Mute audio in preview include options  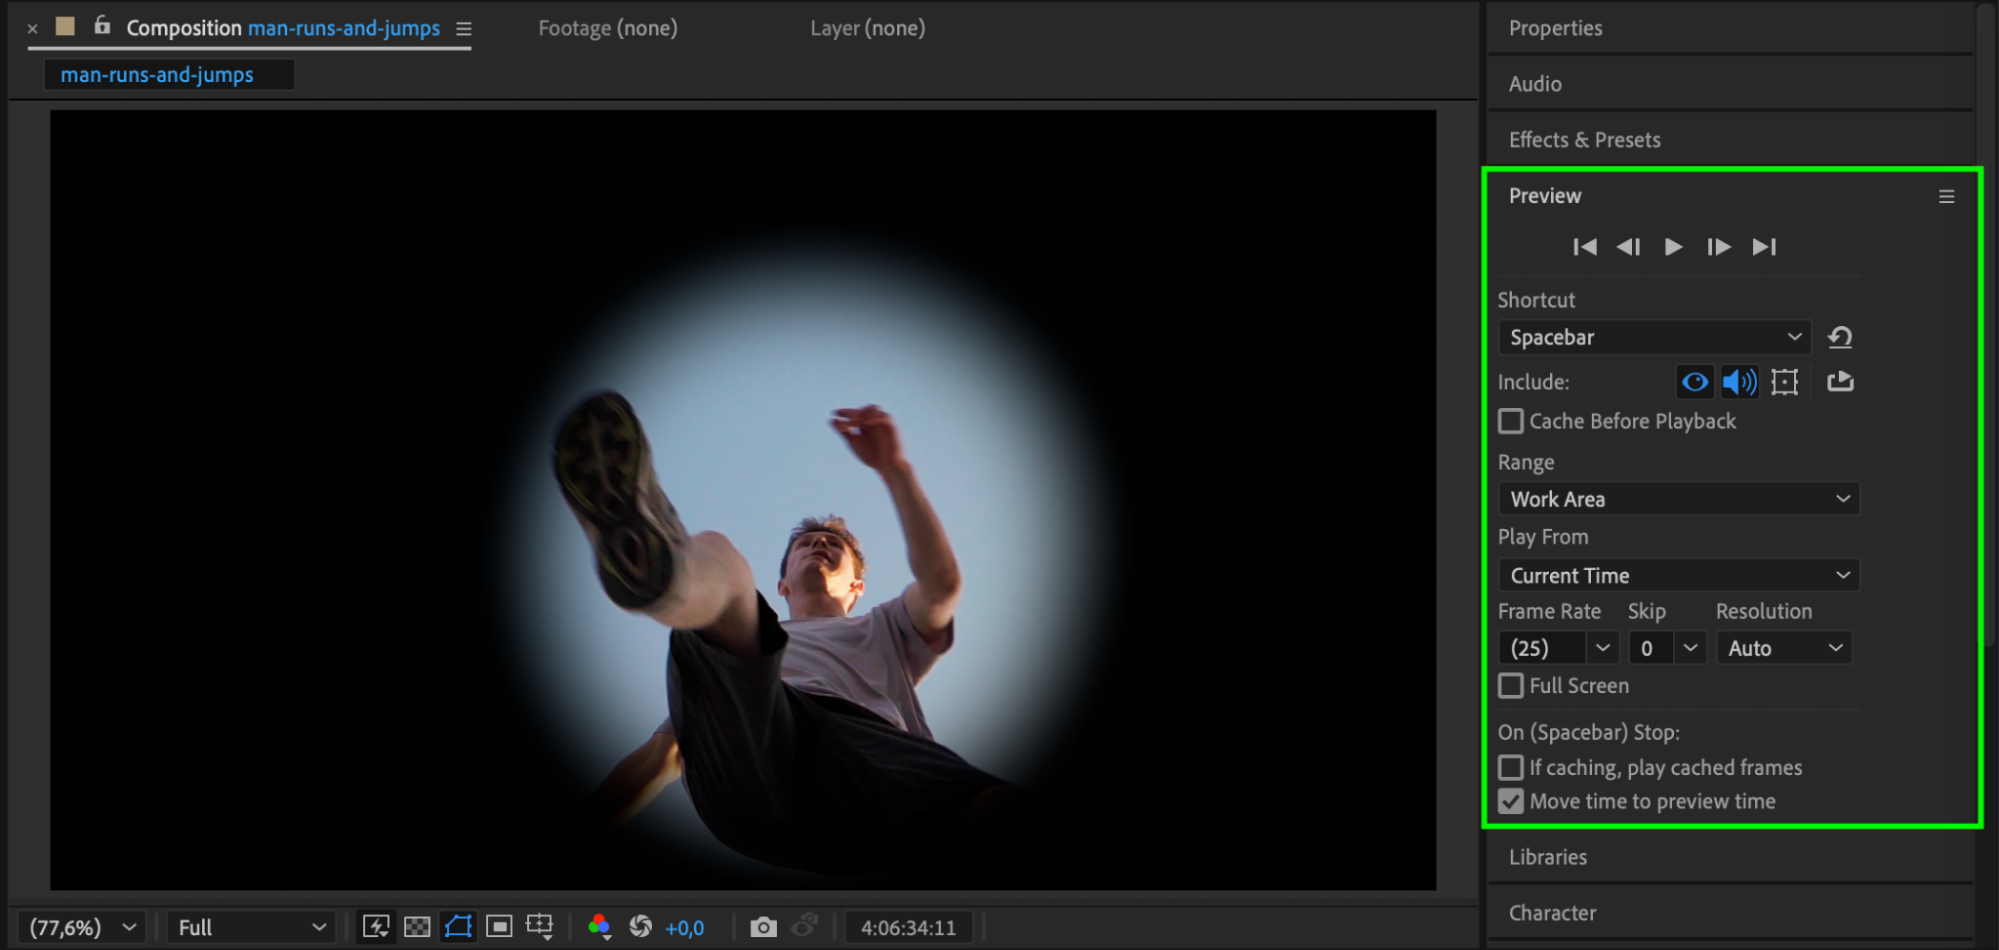1739,382
